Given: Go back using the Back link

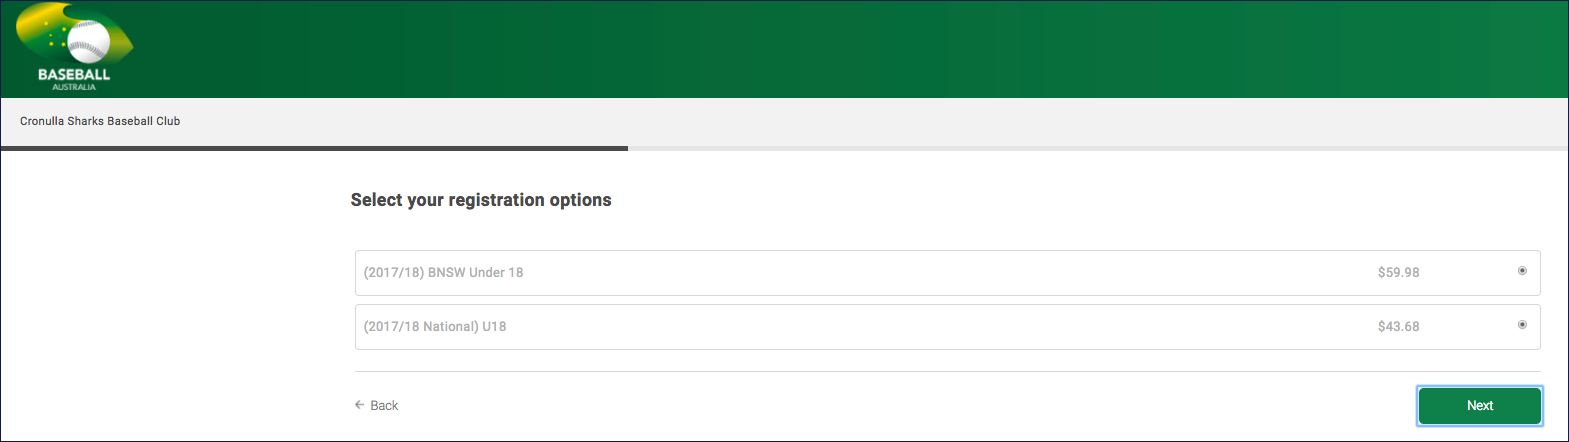Looking at the screenshot, I should (376, 405).
